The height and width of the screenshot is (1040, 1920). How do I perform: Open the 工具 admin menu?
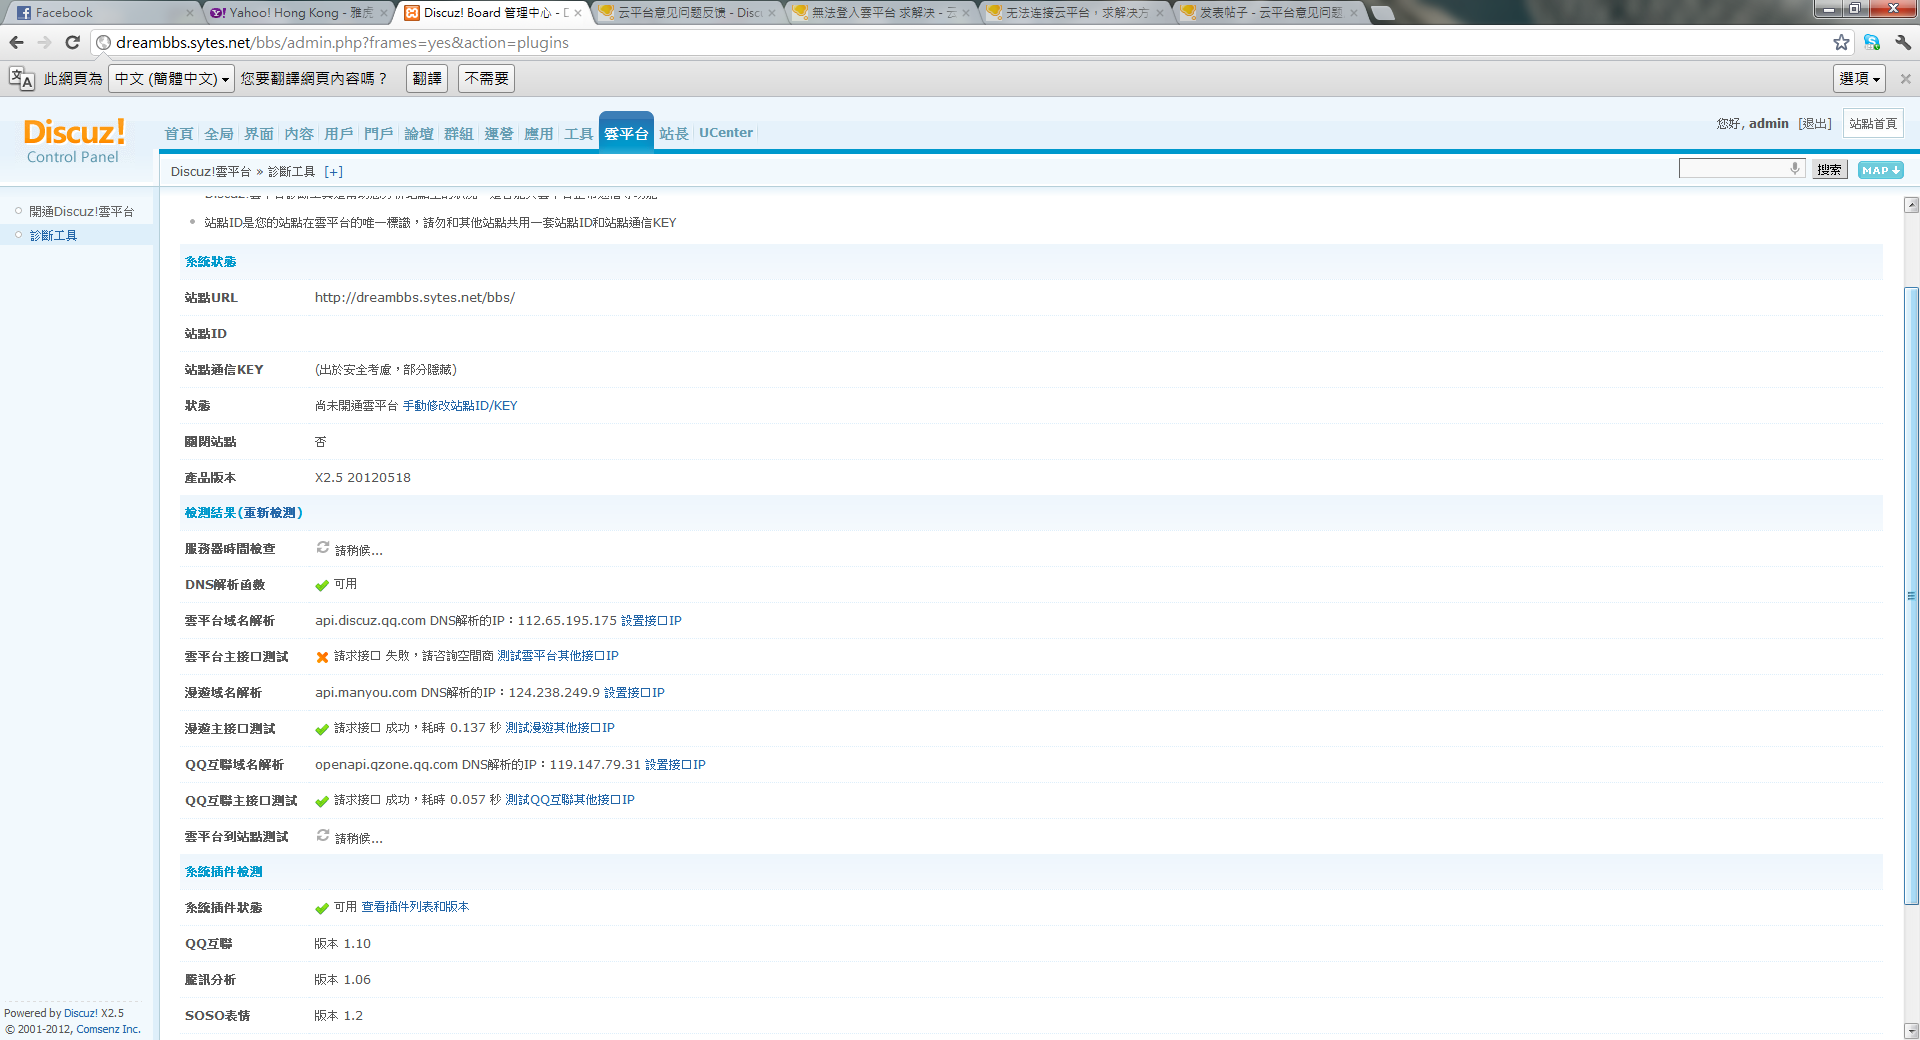click(x=579, y=133)
